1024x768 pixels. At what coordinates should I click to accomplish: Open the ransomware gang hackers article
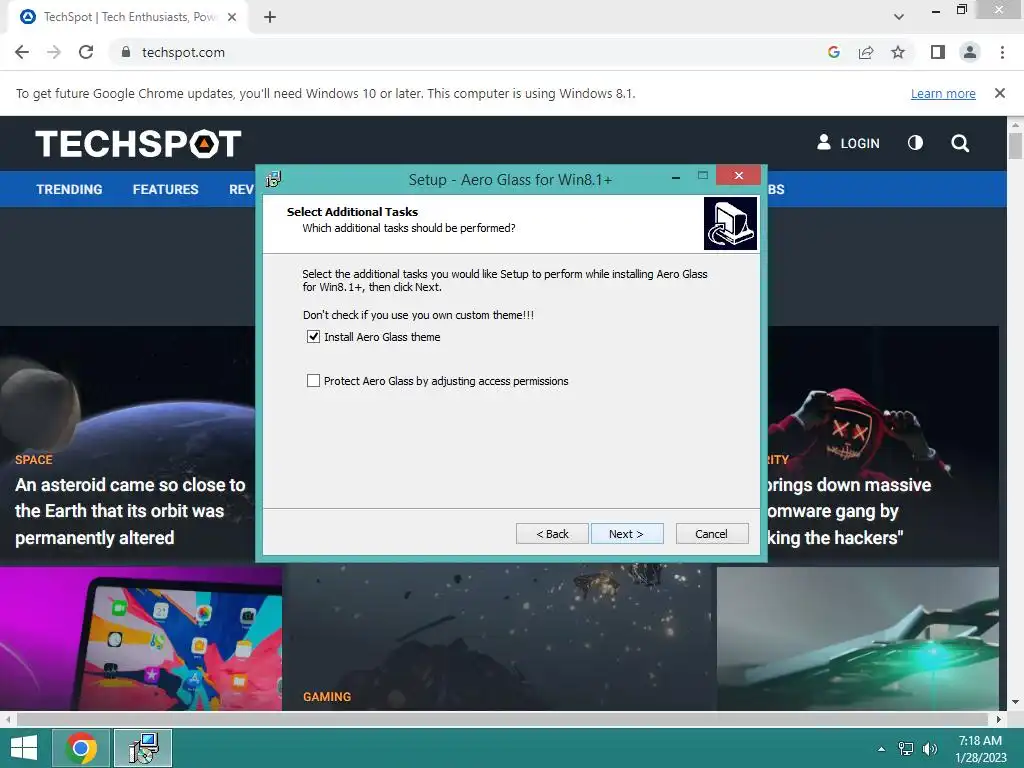coord(849,511)
